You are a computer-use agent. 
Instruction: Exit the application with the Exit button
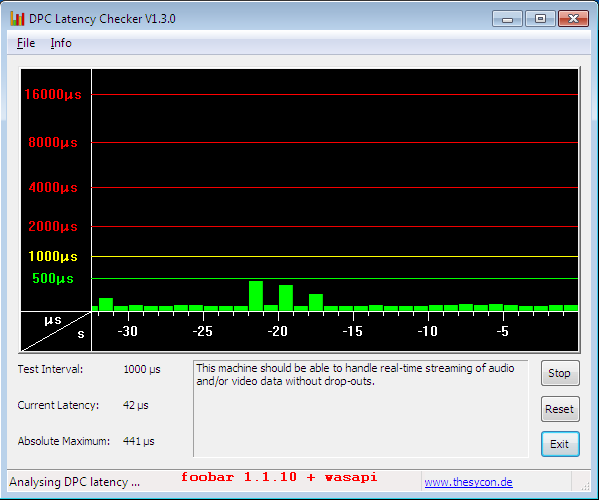point(560,444)
